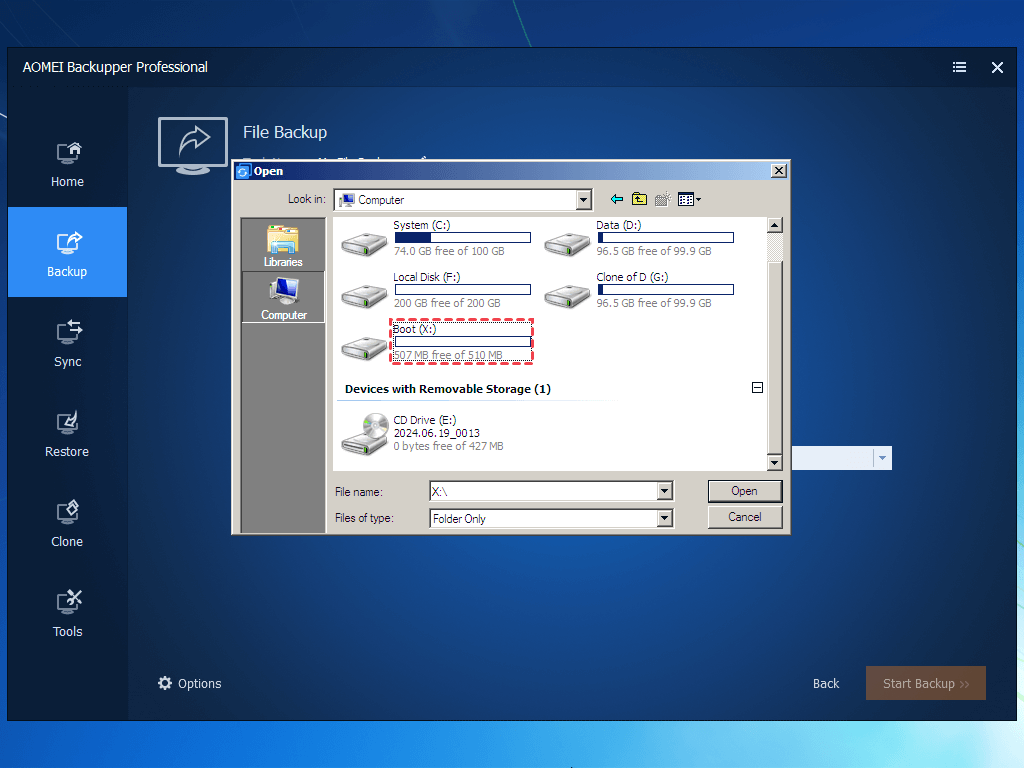Click '74.0 GB free of 100 GB' text

449,251
